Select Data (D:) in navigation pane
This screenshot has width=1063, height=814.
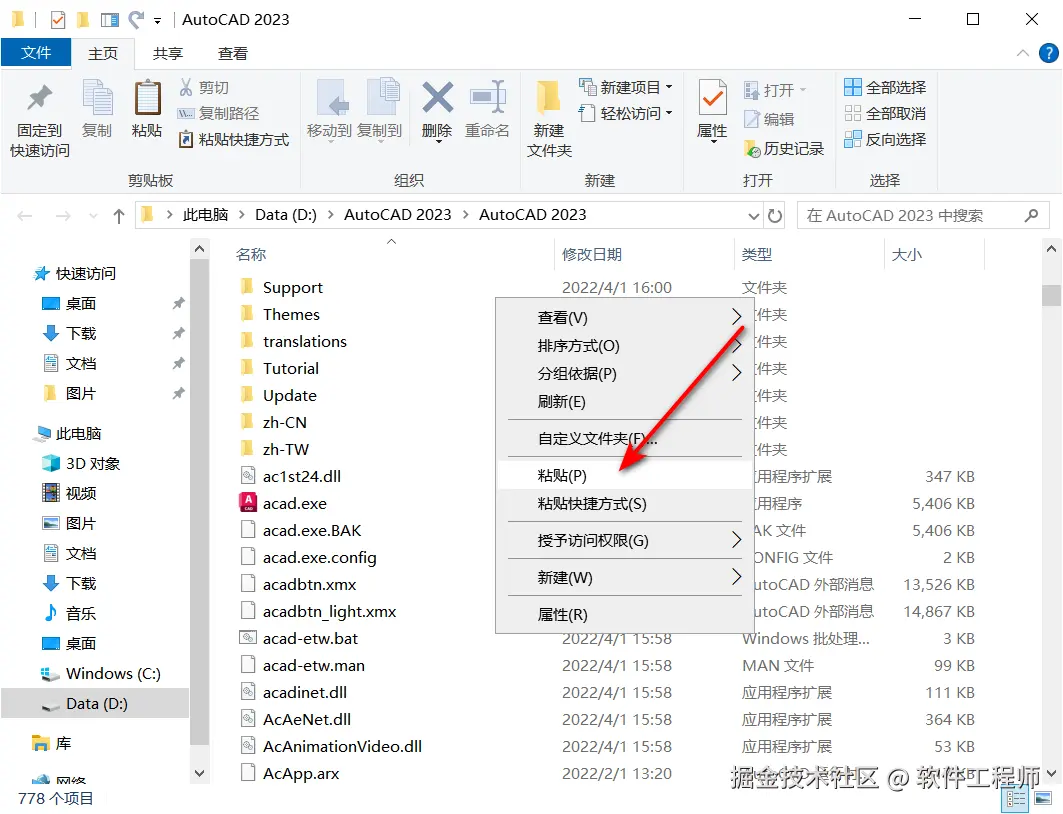point(95,704)
